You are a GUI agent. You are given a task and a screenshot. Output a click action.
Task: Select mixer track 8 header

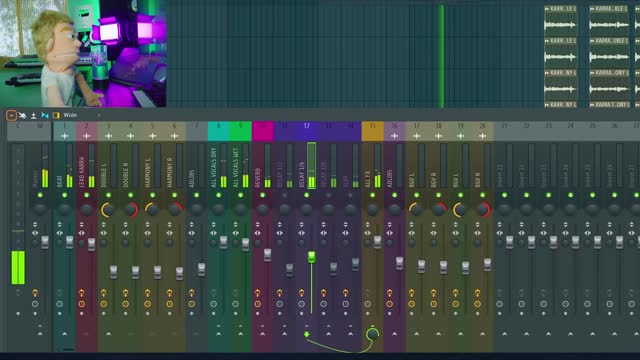(x=218, y=131)
